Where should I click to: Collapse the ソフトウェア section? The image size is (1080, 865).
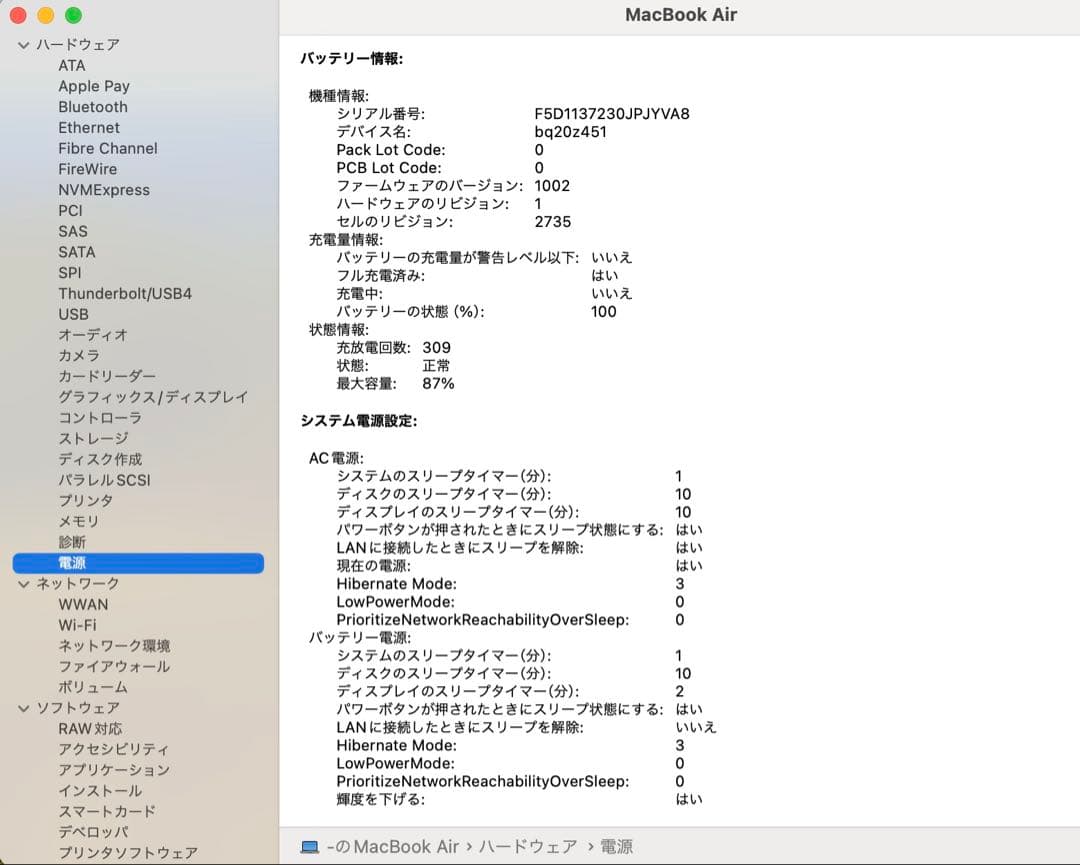coord(22,707)
